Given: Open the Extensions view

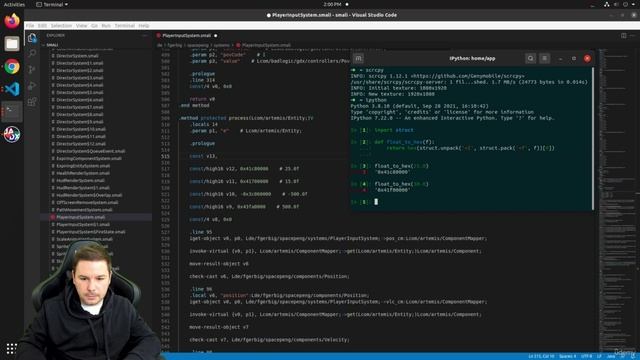Looking at the screenshot, I should [x=32, y=102].
